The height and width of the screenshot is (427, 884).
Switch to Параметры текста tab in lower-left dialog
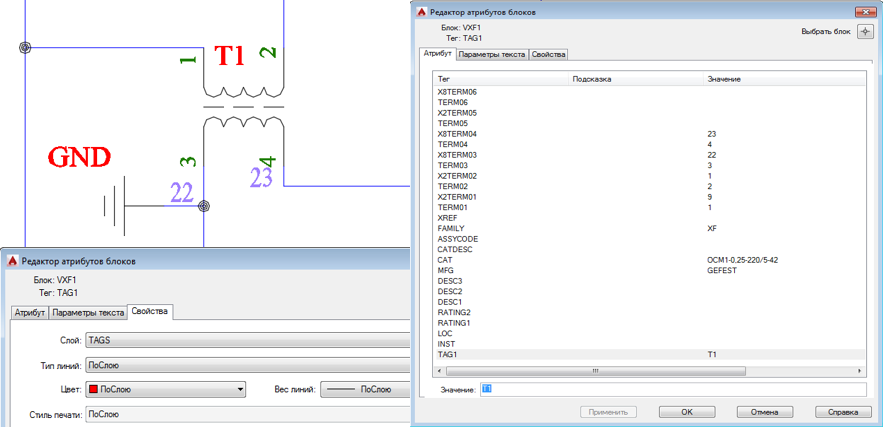point(88,313)
